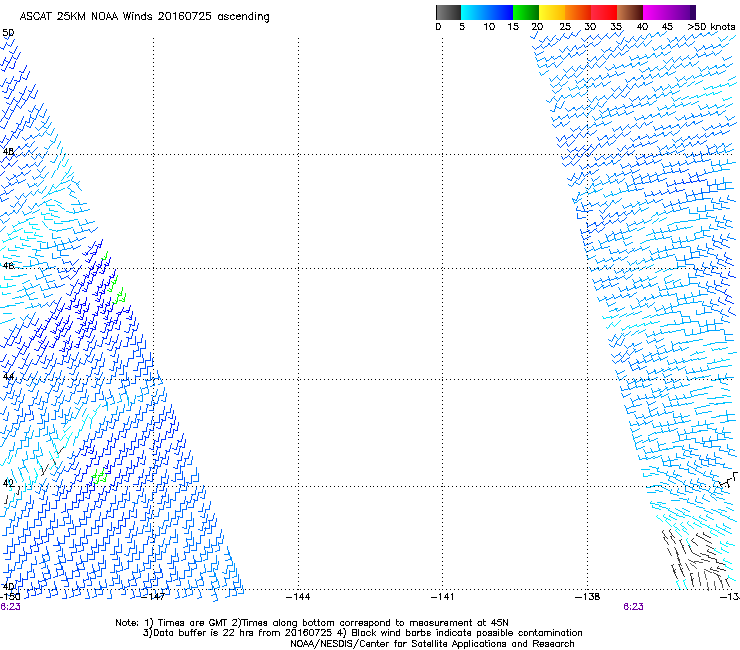This screenshot has width=740, height=650.
Task: Select the '15' label under the color bar
Action: tap(513, 27)
